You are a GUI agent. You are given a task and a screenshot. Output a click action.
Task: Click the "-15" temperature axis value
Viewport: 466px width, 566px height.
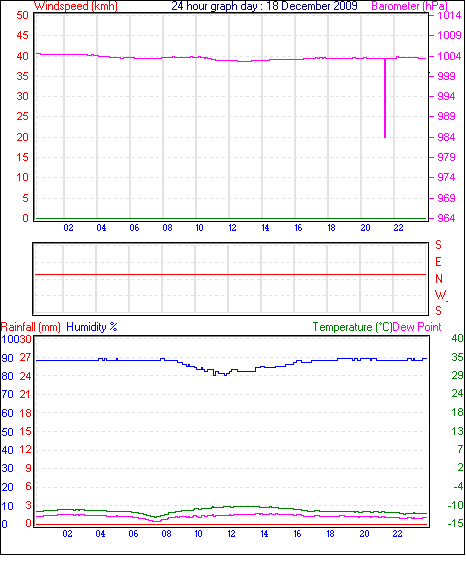pyautogui.click(x=456, y=523)
